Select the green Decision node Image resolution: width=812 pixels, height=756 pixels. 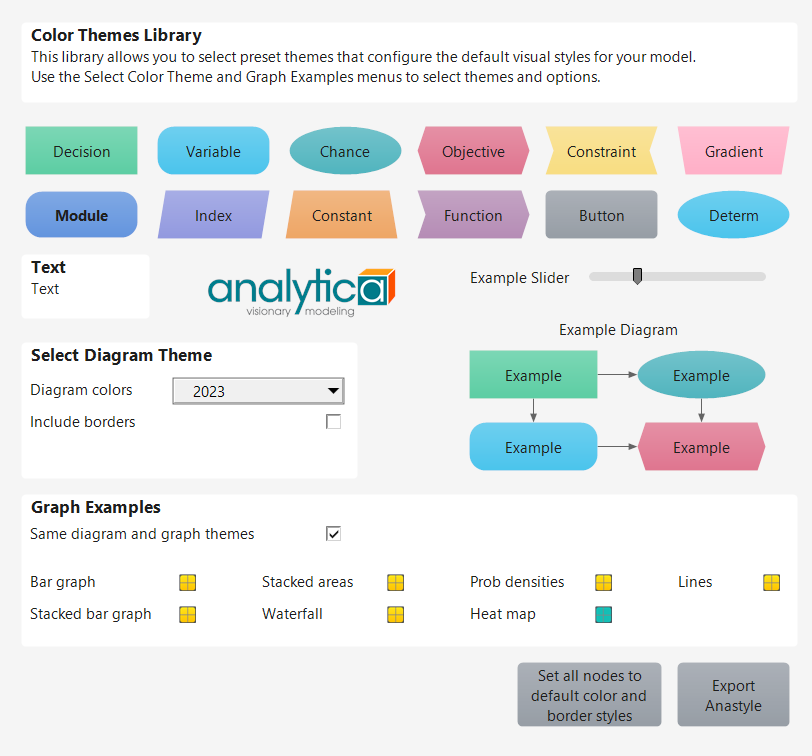tap(81, 151)
